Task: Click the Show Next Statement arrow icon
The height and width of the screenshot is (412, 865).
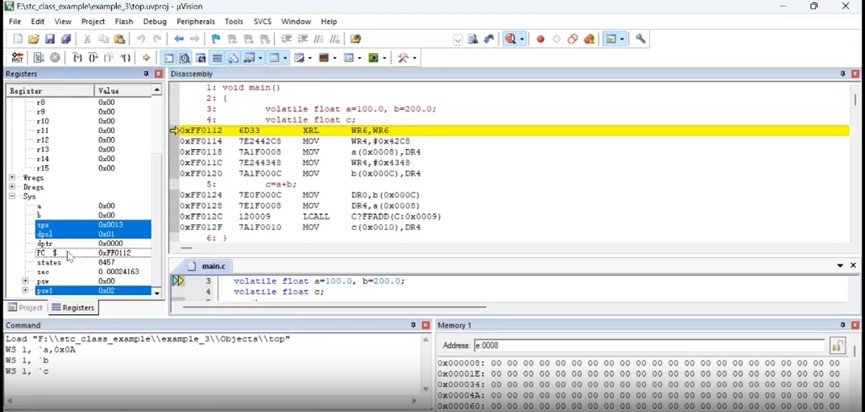Action: point(147,58)
